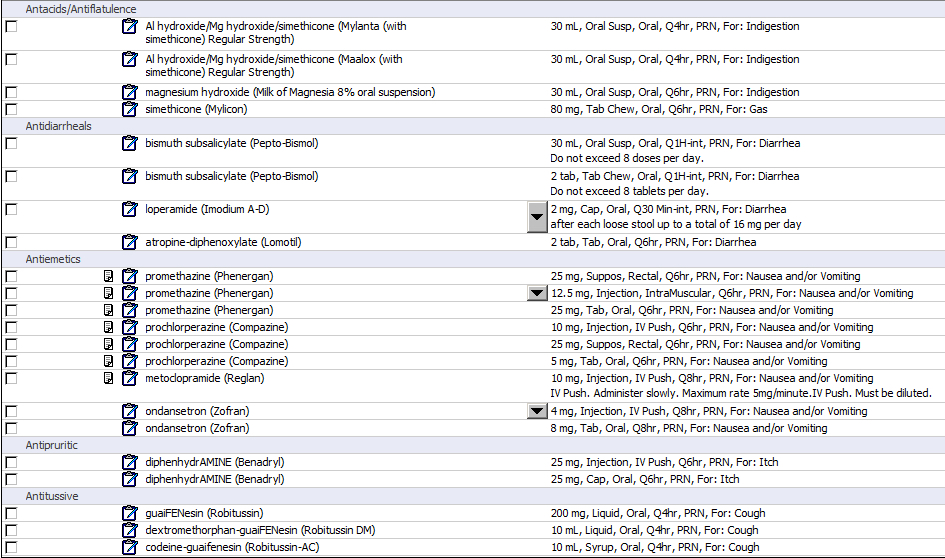Screen dimensions: 945x558
Task: Click order icon for promethazine 25 mg tab
Action: pos(130,310)
